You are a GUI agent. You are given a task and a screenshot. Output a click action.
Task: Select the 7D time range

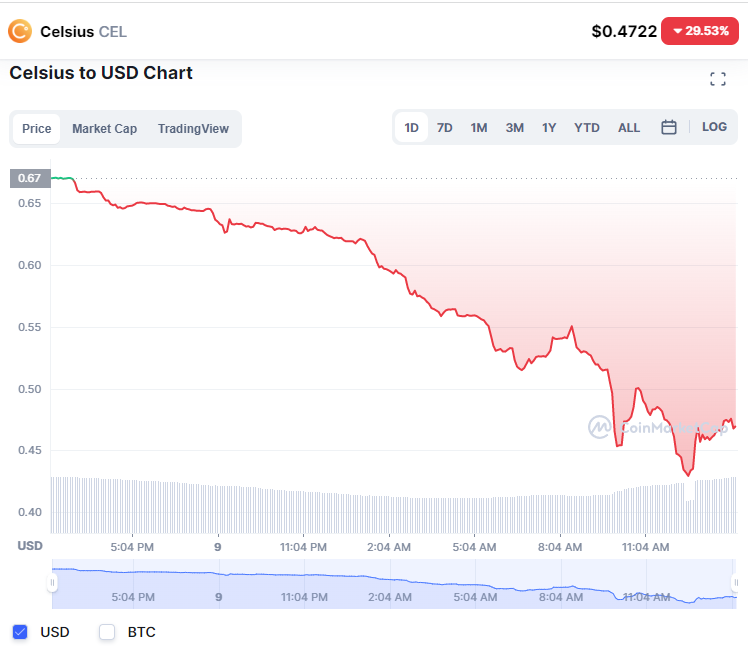pyautogui.click(x=445, y=128)
